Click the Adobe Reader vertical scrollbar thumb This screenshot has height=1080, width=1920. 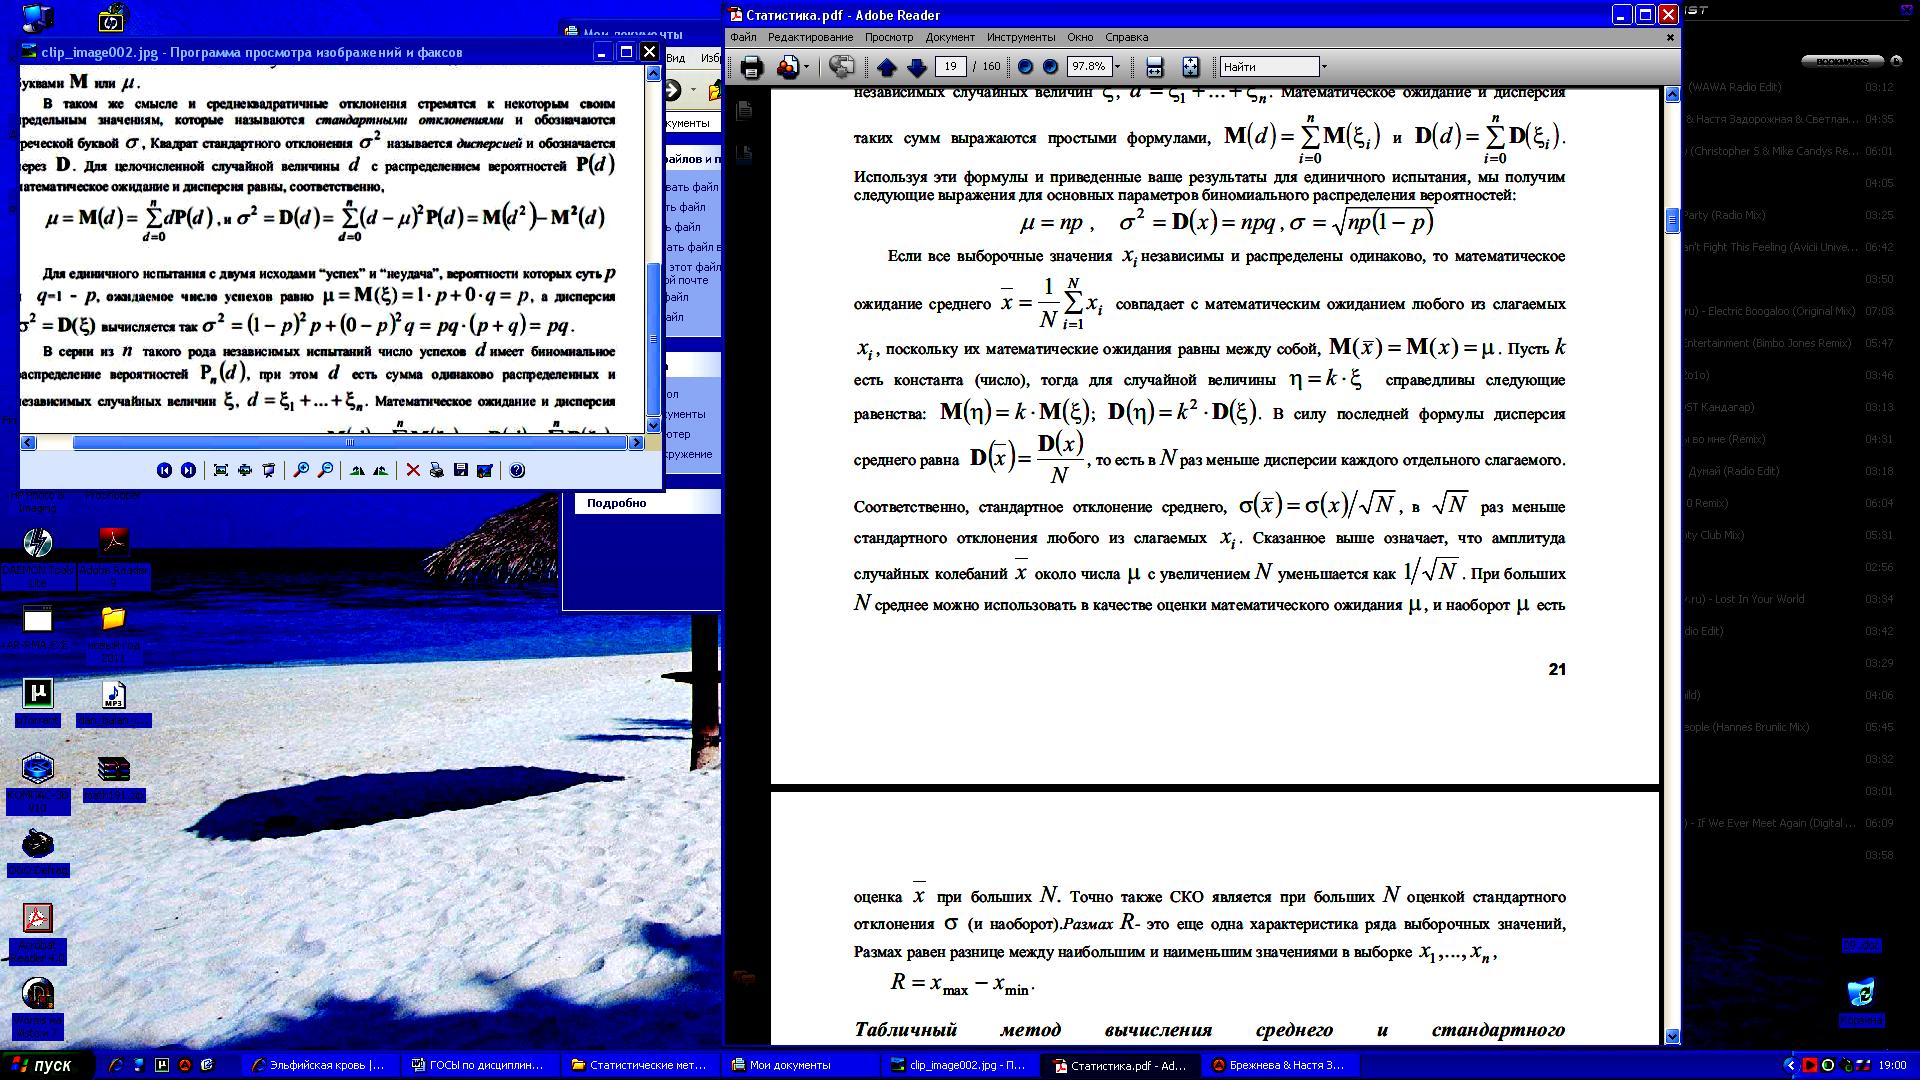click(1672, 220)
